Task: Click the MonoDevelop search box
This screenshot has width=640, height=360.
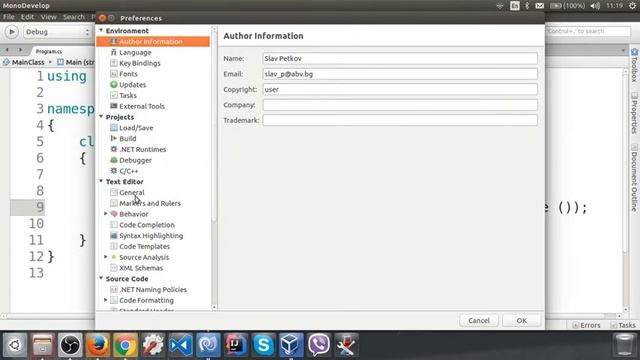Action: coord(588,31)
